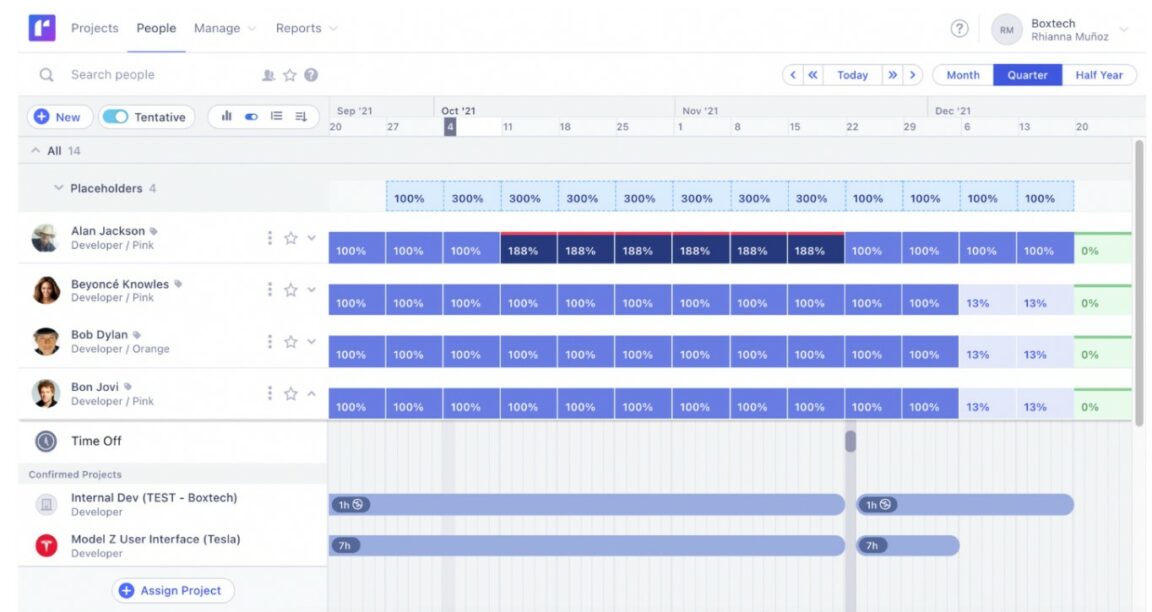Click the list view icon in the toolbar
Viewport: 1152px width, 612px height.
click(x=278, y=117)
